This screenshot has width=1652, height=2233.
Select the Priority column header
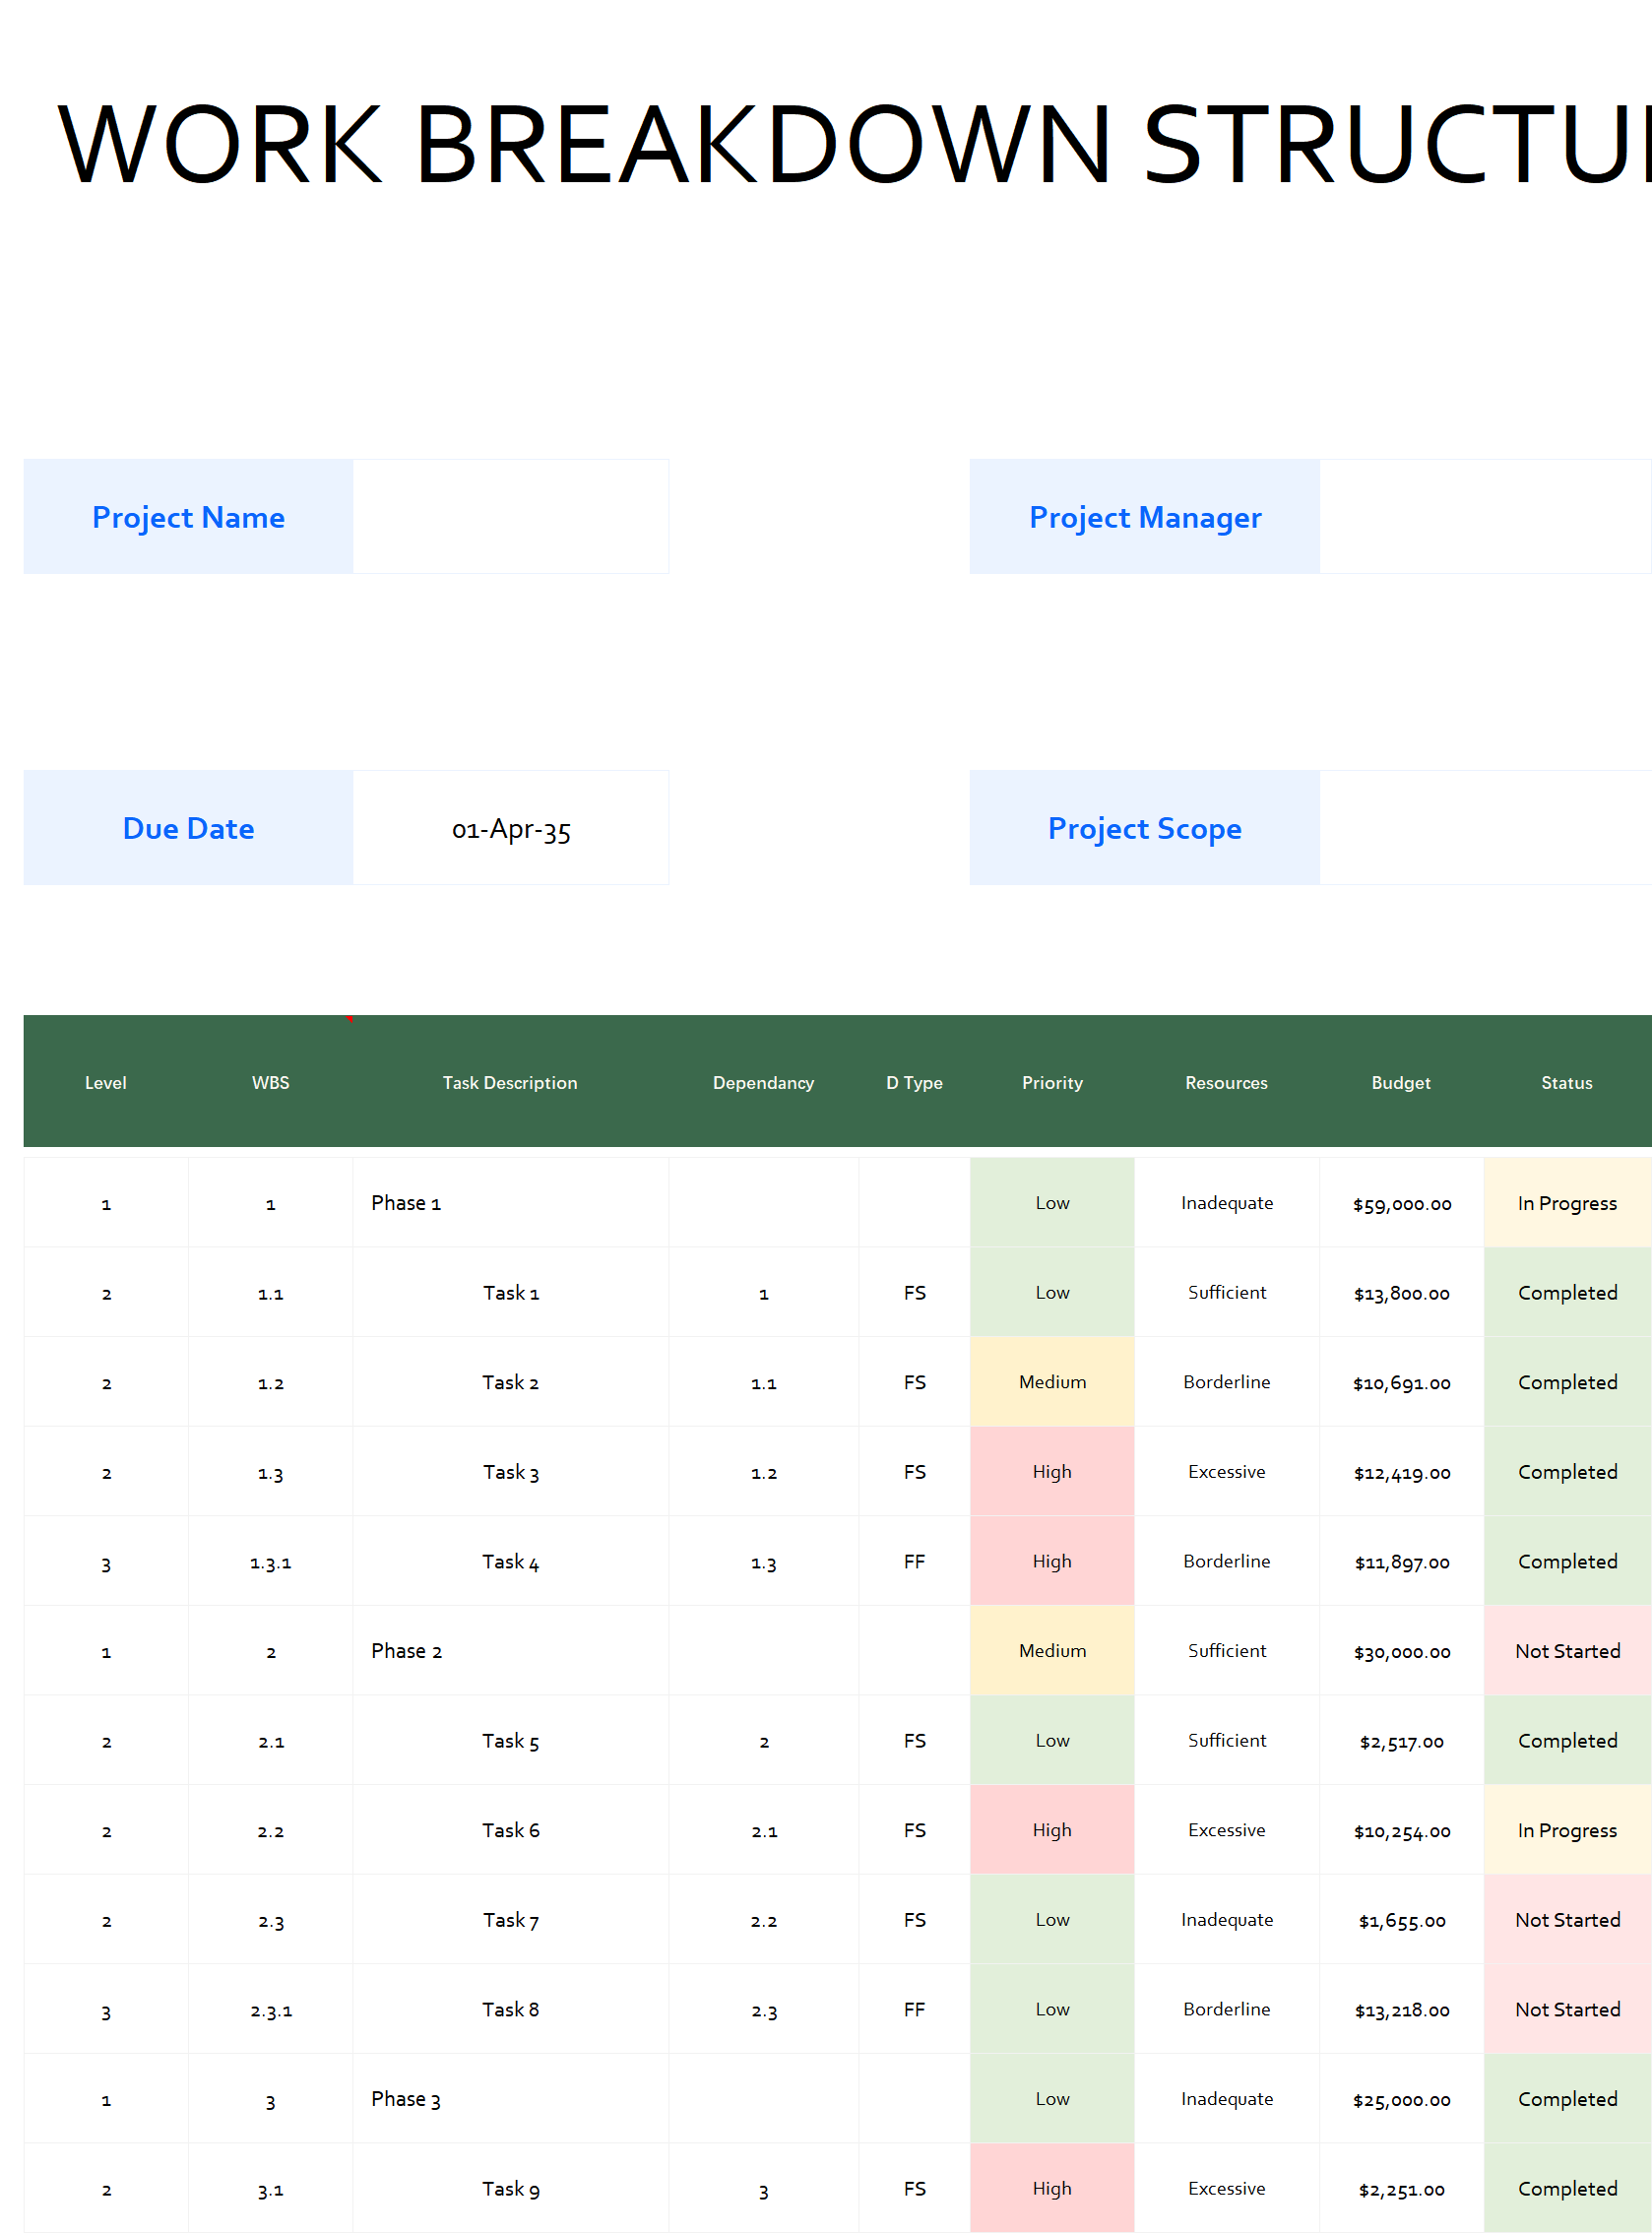[1052, 1082]
